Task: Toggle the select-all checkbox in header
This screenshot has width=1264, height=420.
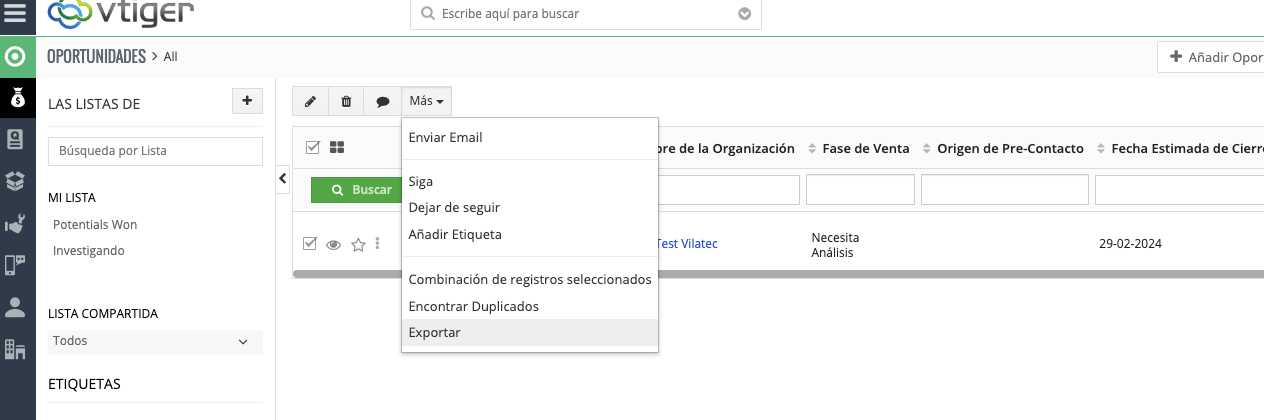Action: pos(312,148)
